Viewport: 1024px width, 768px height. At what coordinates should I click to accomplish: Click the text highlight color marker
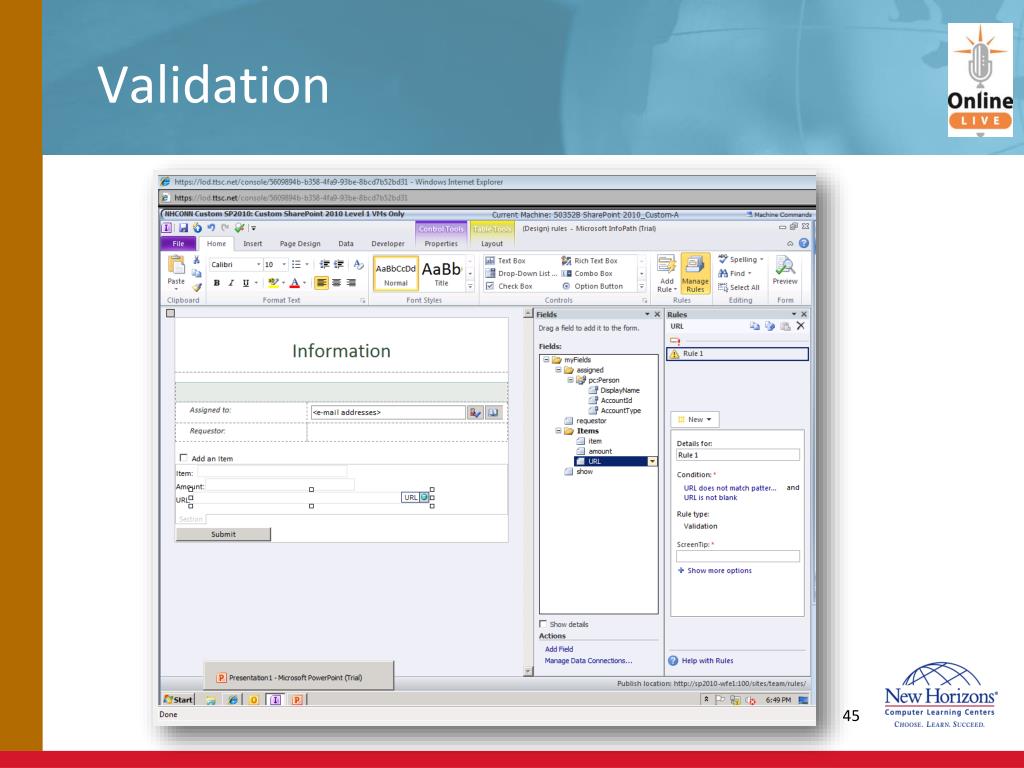[273, 283]
